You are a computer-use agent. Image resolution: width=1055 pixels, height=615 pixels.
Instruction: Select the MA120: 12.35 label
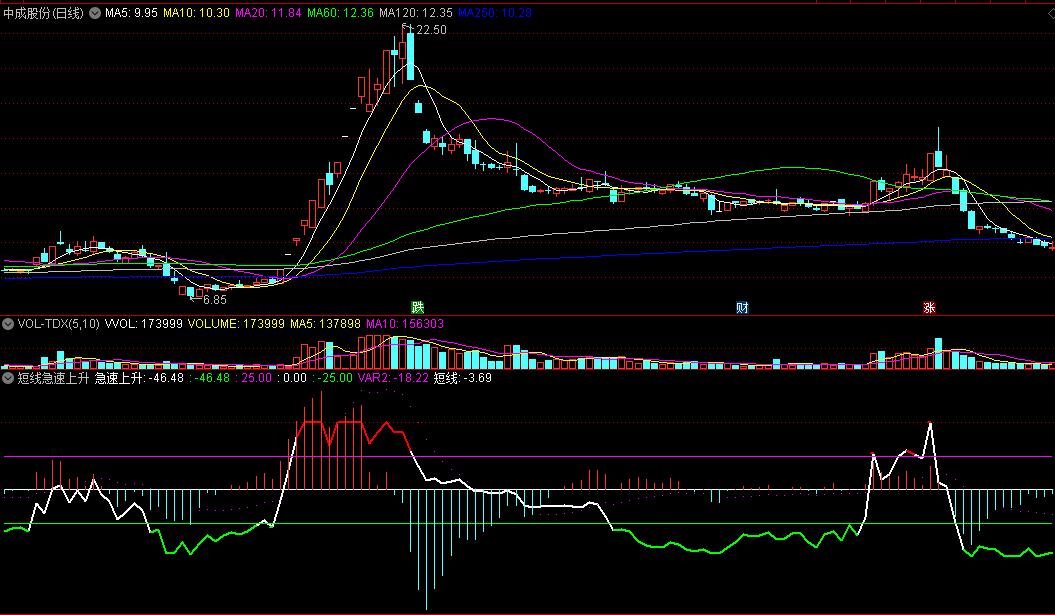[415, 13]
